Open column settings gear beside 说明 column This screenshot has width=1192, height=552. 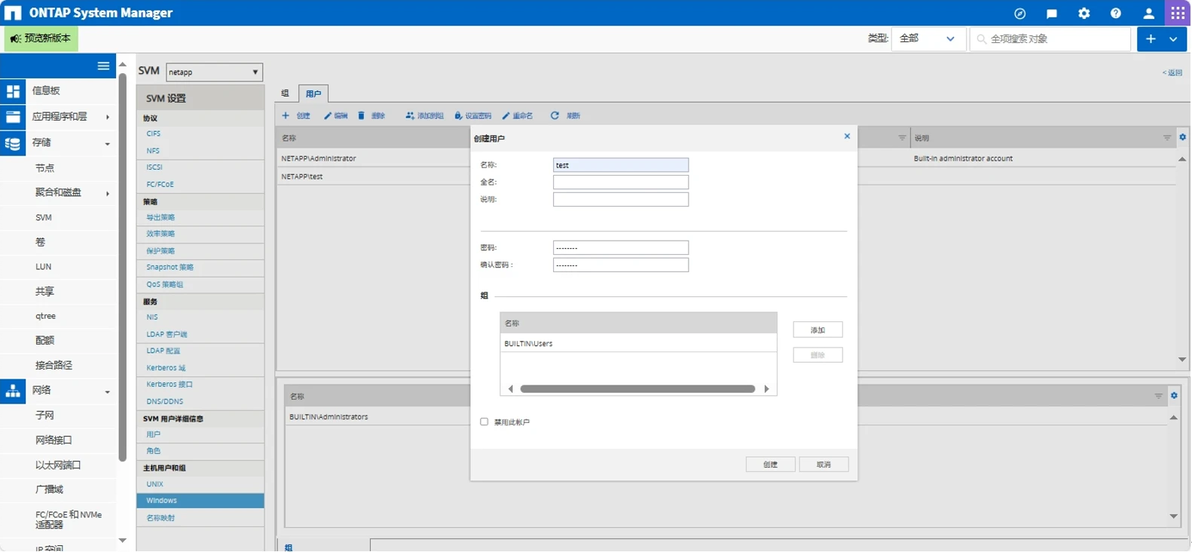(1183, 138)
